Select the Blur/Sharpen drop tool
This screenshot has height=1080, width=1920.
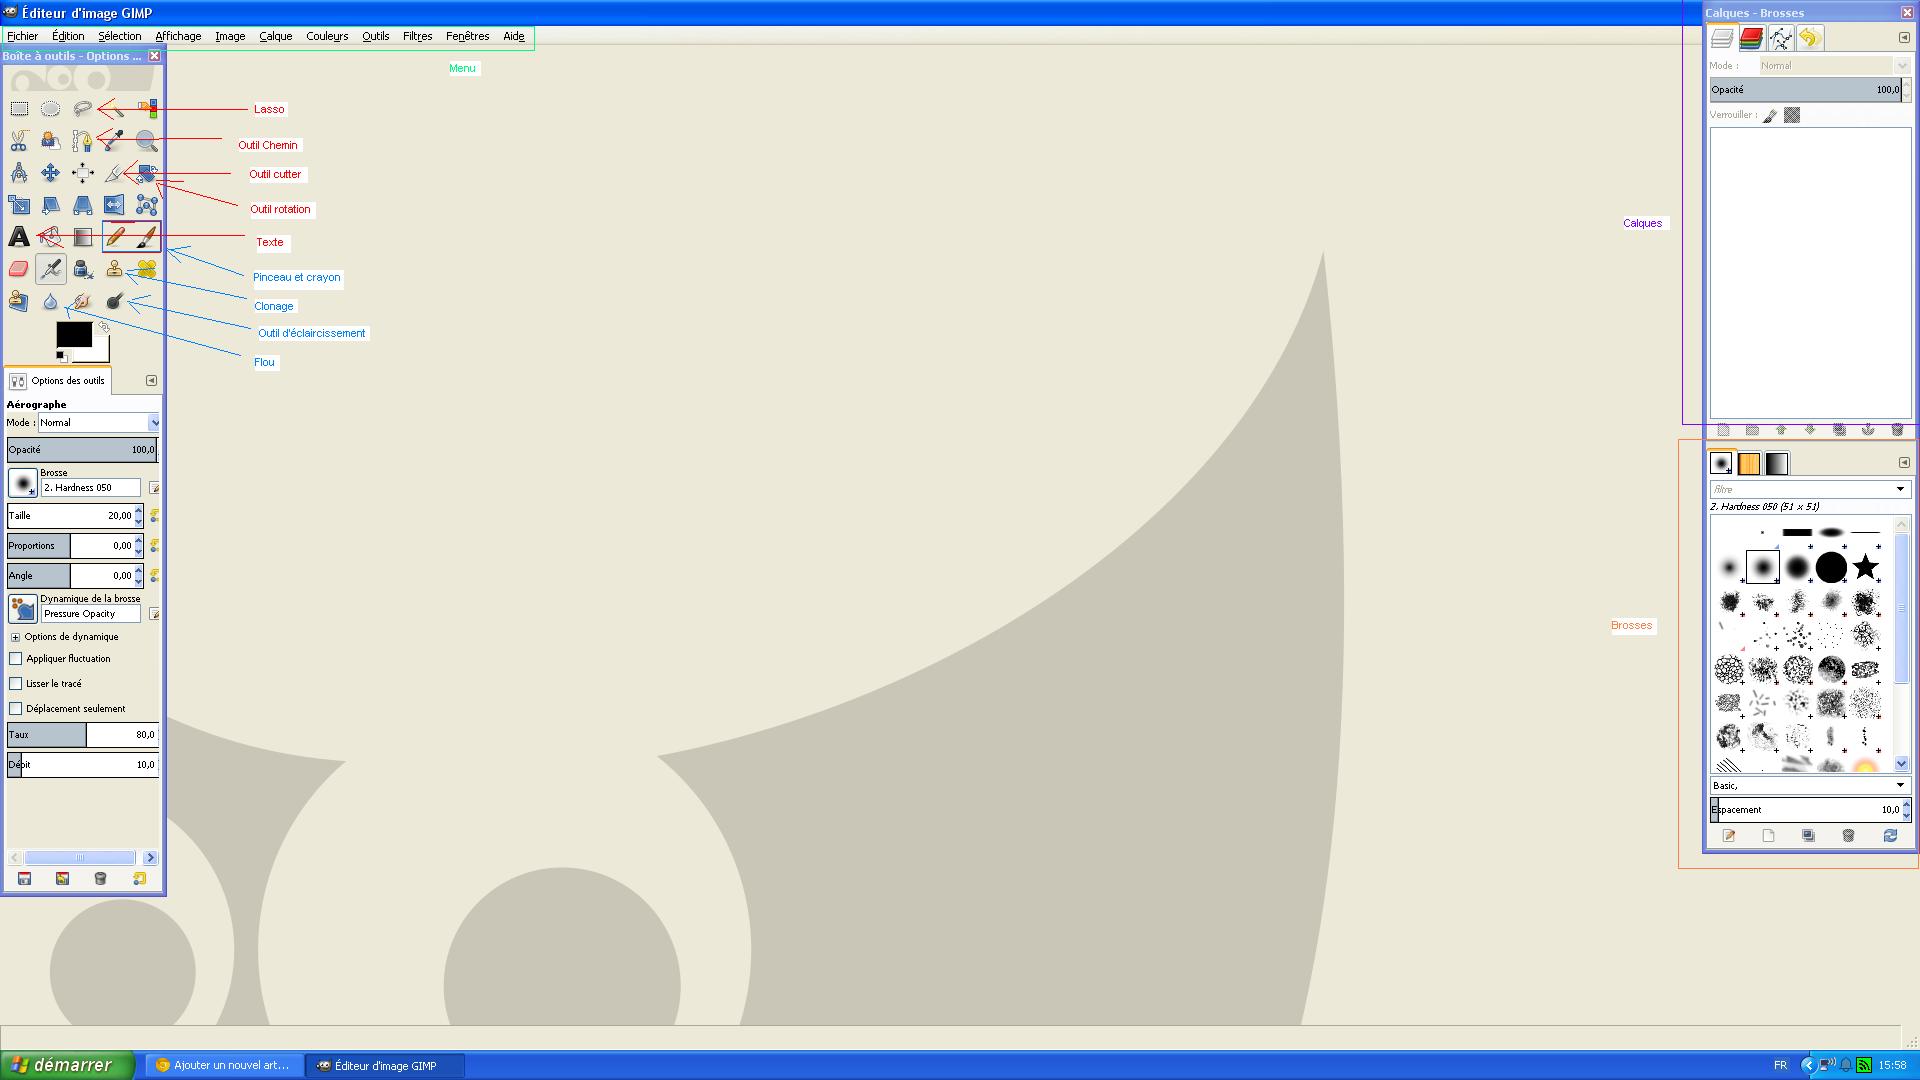pyautogui.click(x=51, y=301)
